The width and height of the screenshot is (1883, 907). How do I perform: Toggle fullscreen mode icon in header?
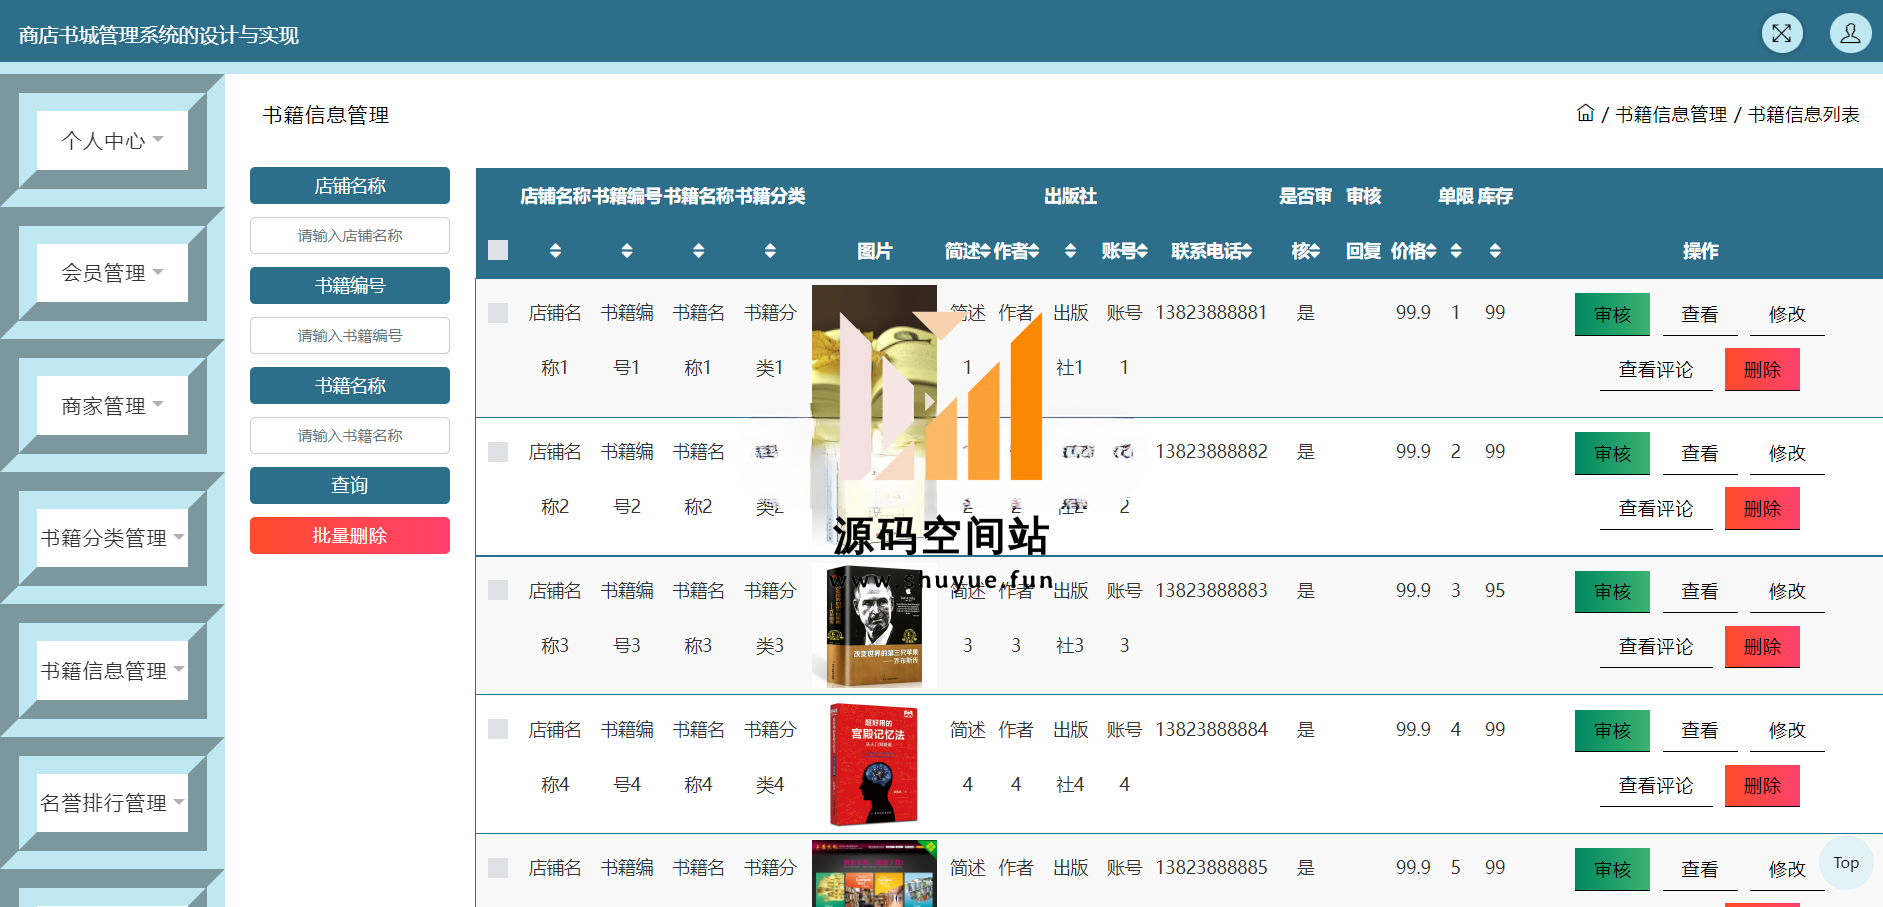pos(1782,33)
